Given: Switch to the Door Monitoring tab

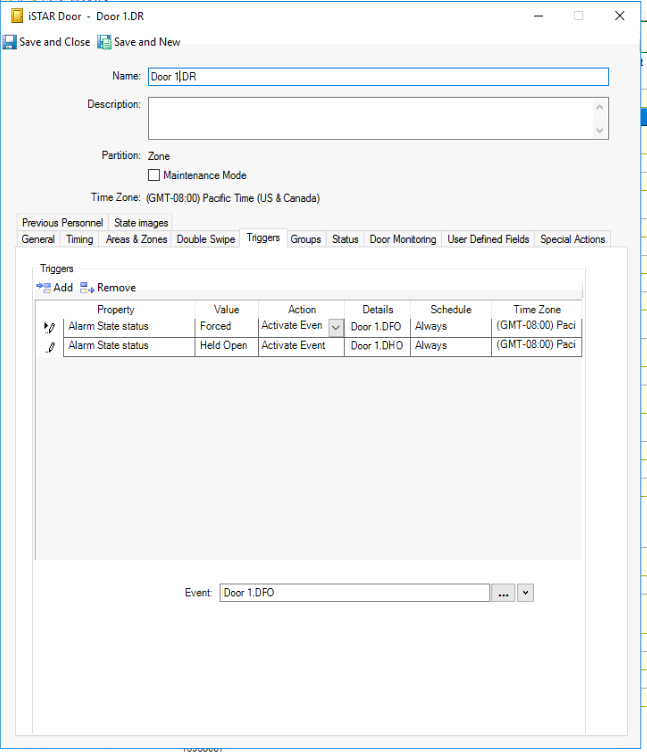Looking at the screenshot, I should click(402, 239).
